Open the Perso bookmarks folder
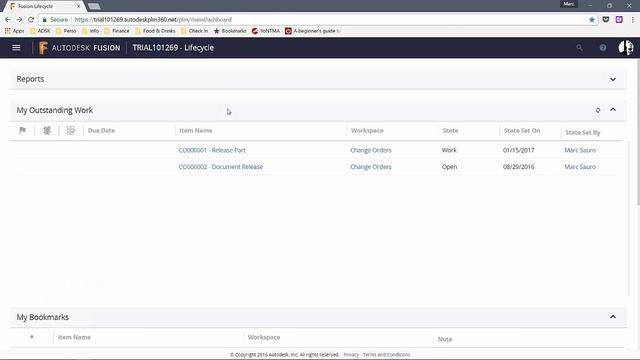This screenshot has height=360, width=640. 66,31
